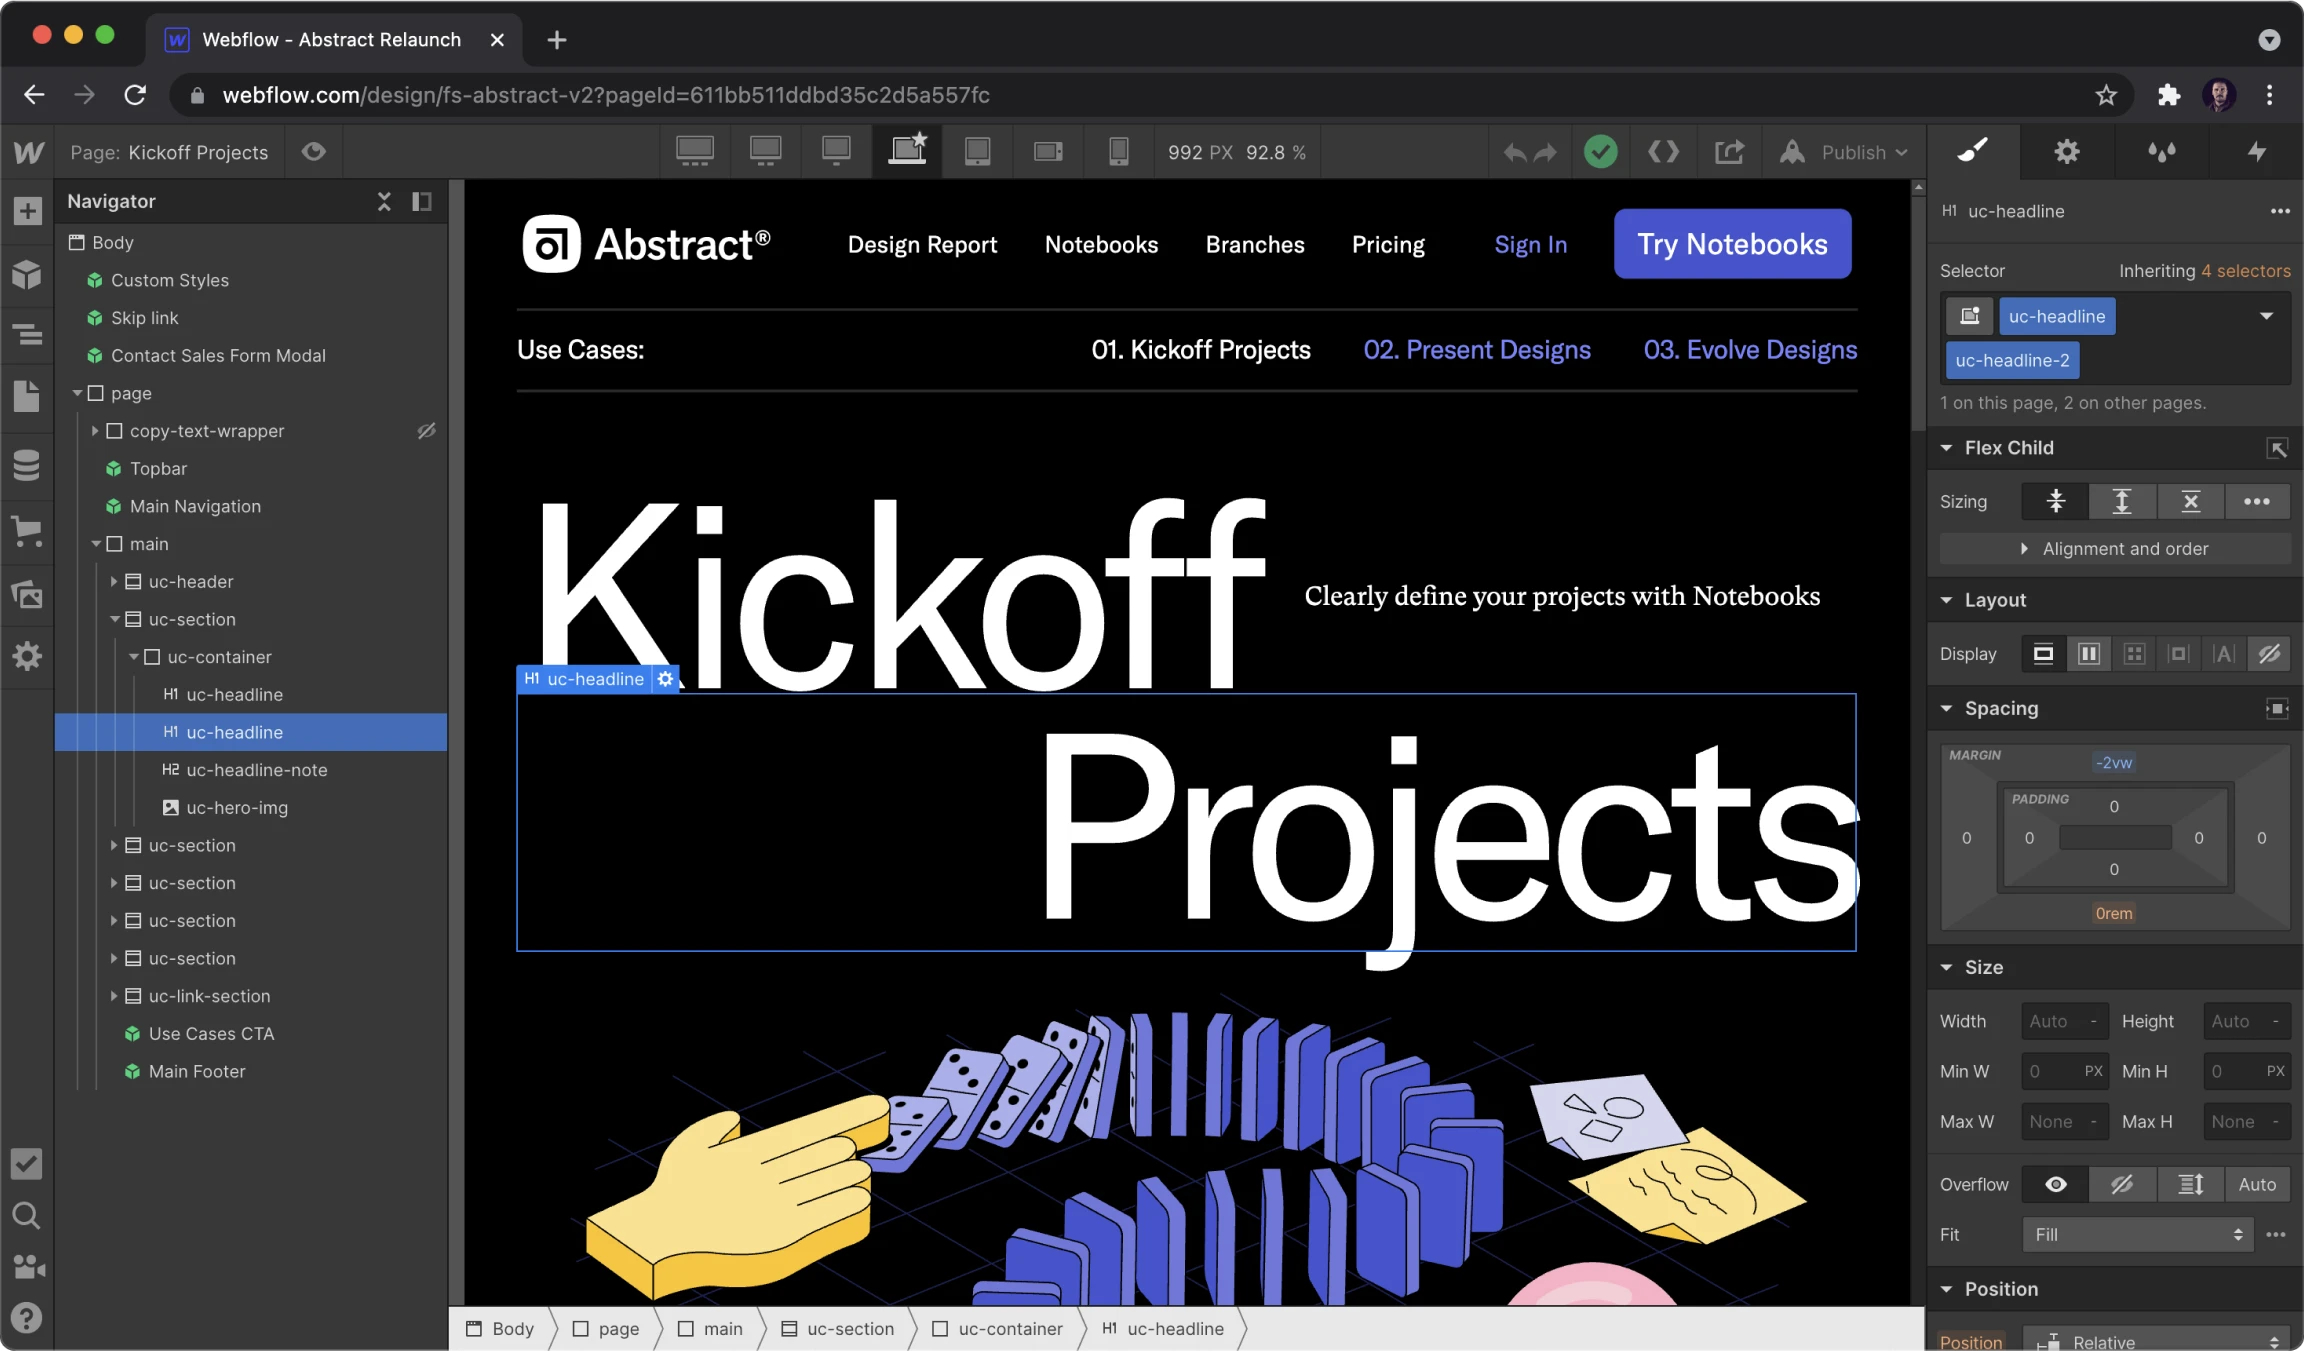The width and height of the screenshot is (2304, 1351).
Task: Select the Pen/style tool in top toolbar
Action: coord(1973,151)
